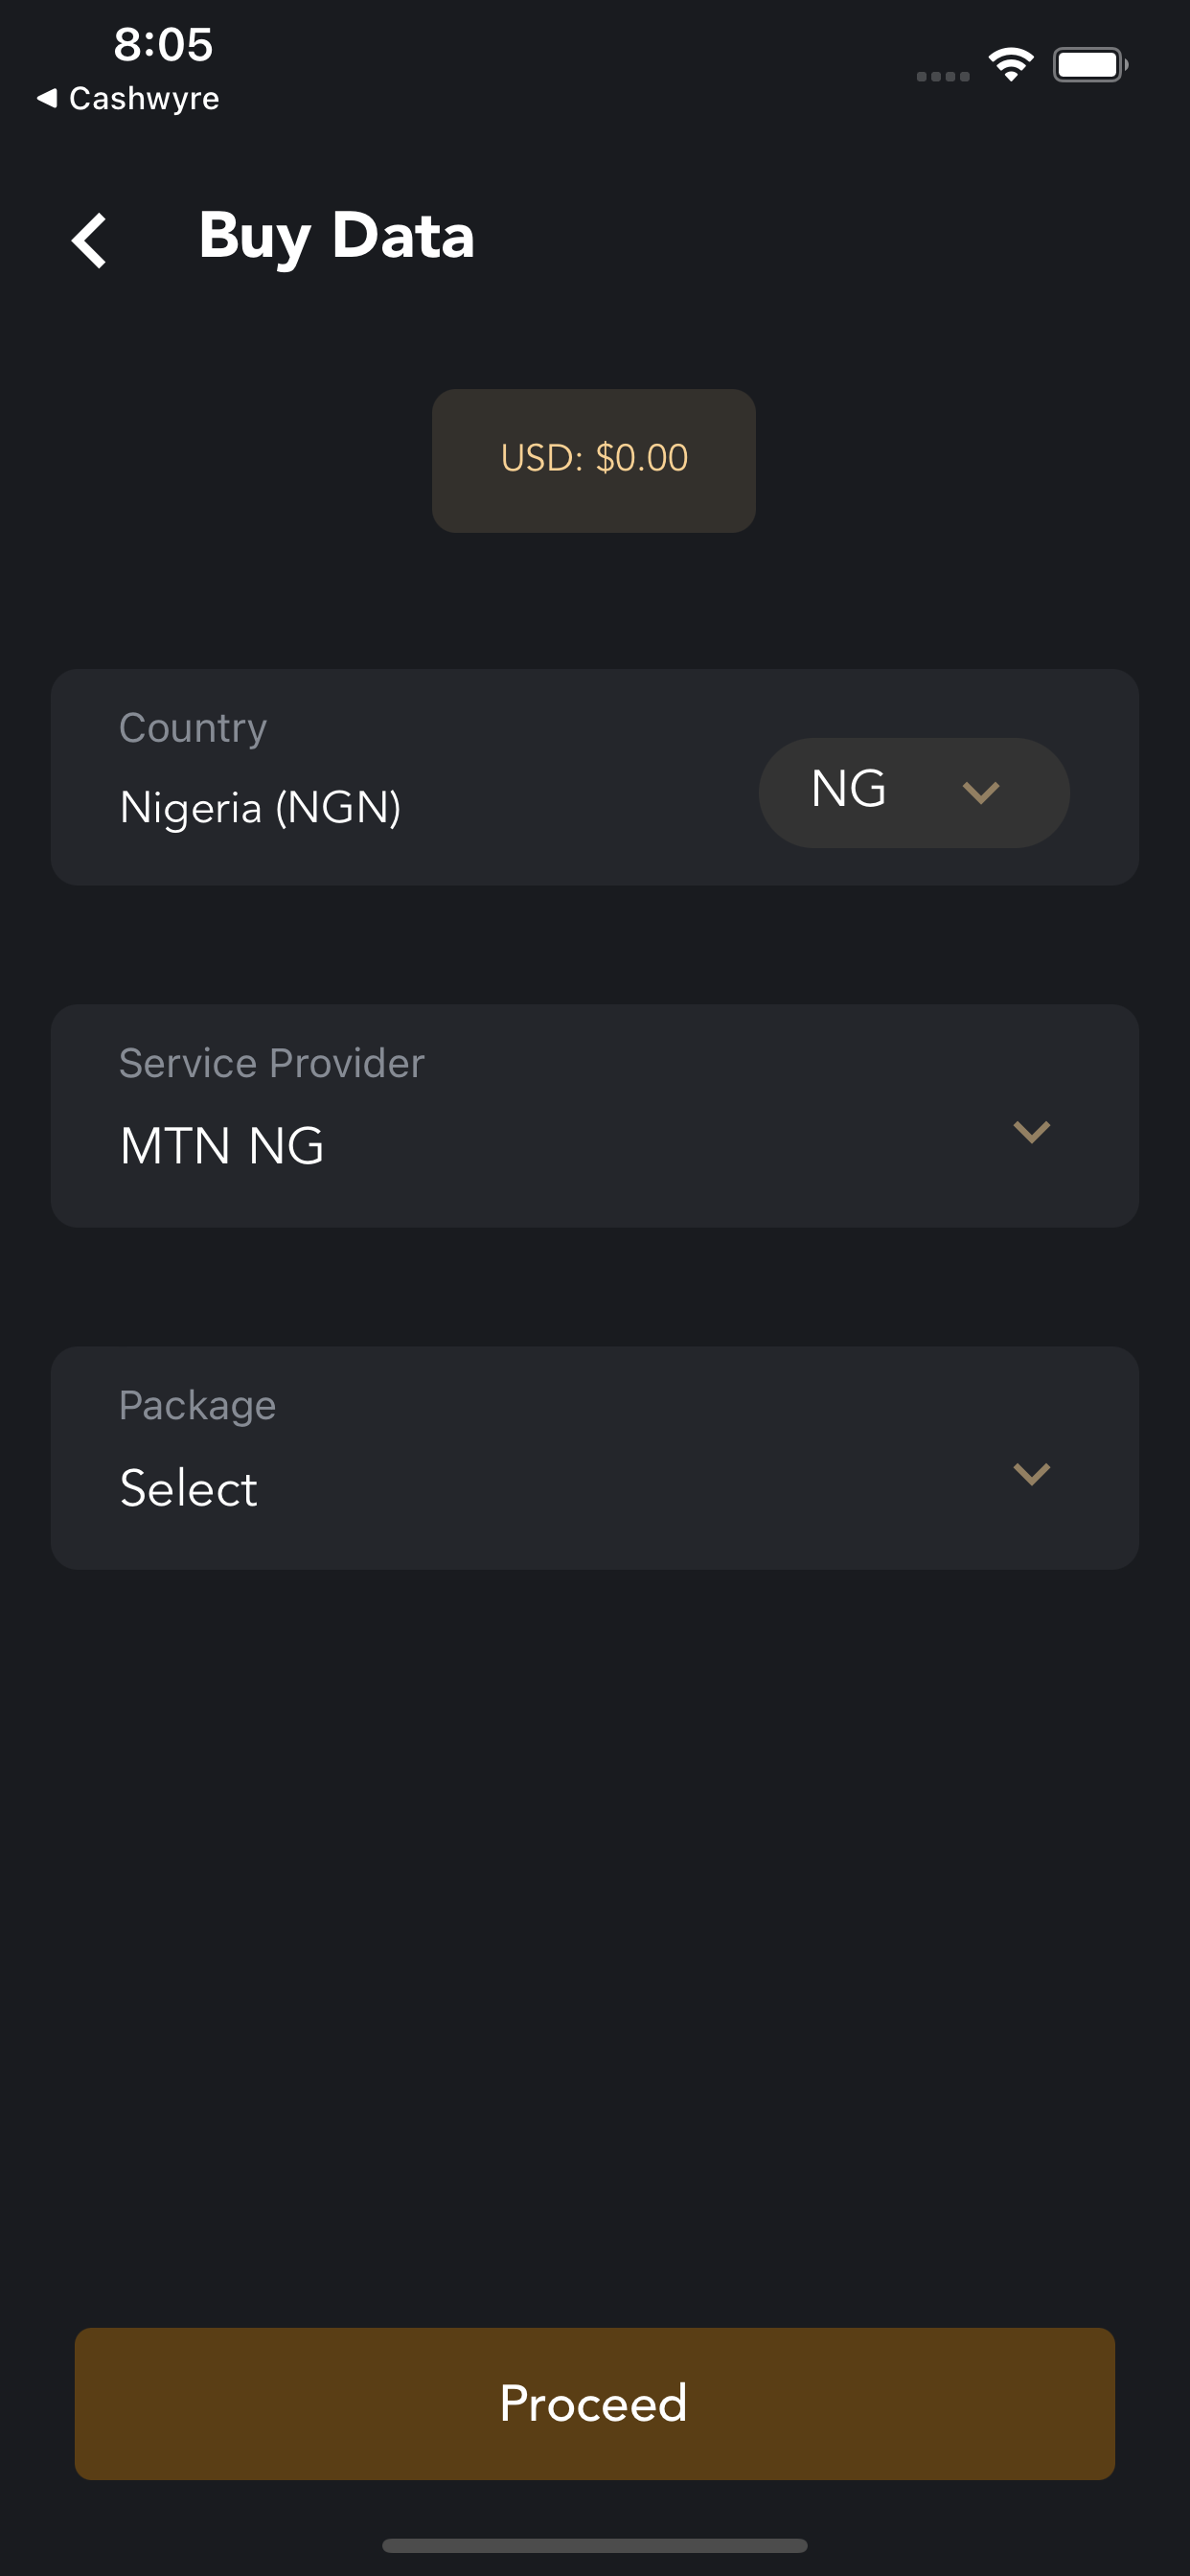The height and width of the screenshot is (2576, 1190).
Task: Tap the Proceed button
Action: pos(594,2403)
